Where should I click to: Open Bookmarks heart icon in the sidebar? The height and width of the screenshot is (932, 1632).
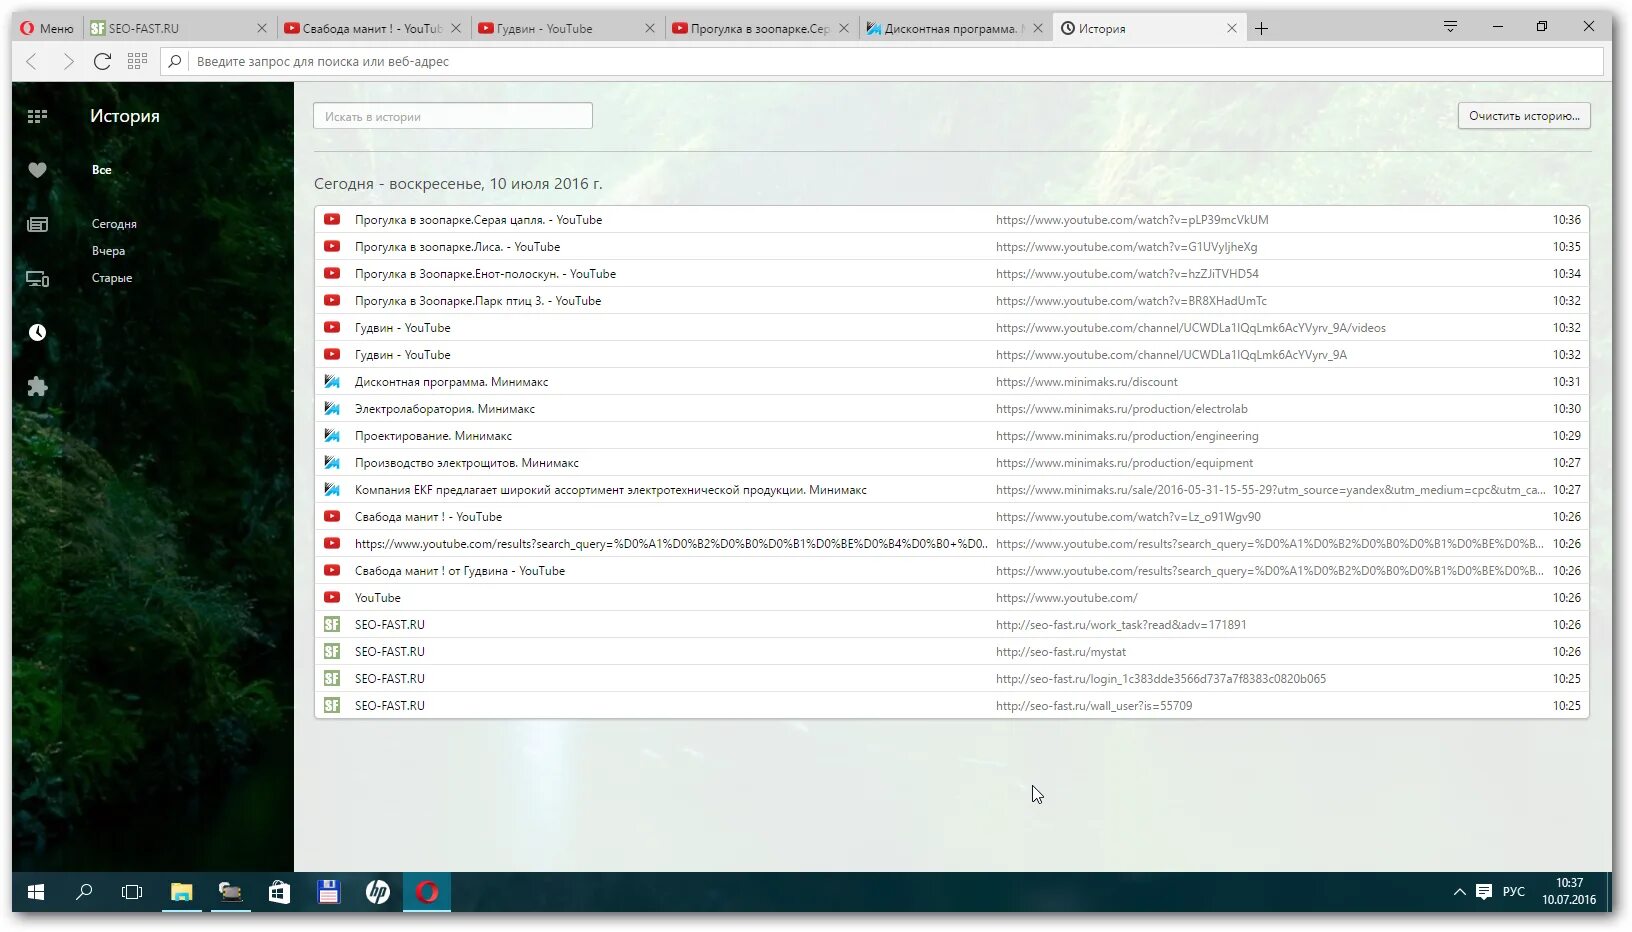coord(37,170)
